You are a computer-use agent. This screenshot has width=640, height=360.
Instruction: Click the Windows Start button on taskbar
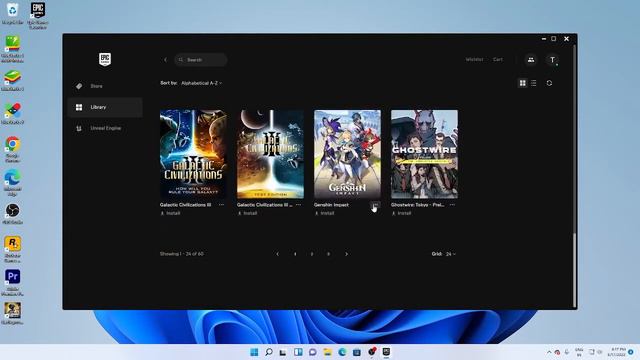(x=254, y=352)
